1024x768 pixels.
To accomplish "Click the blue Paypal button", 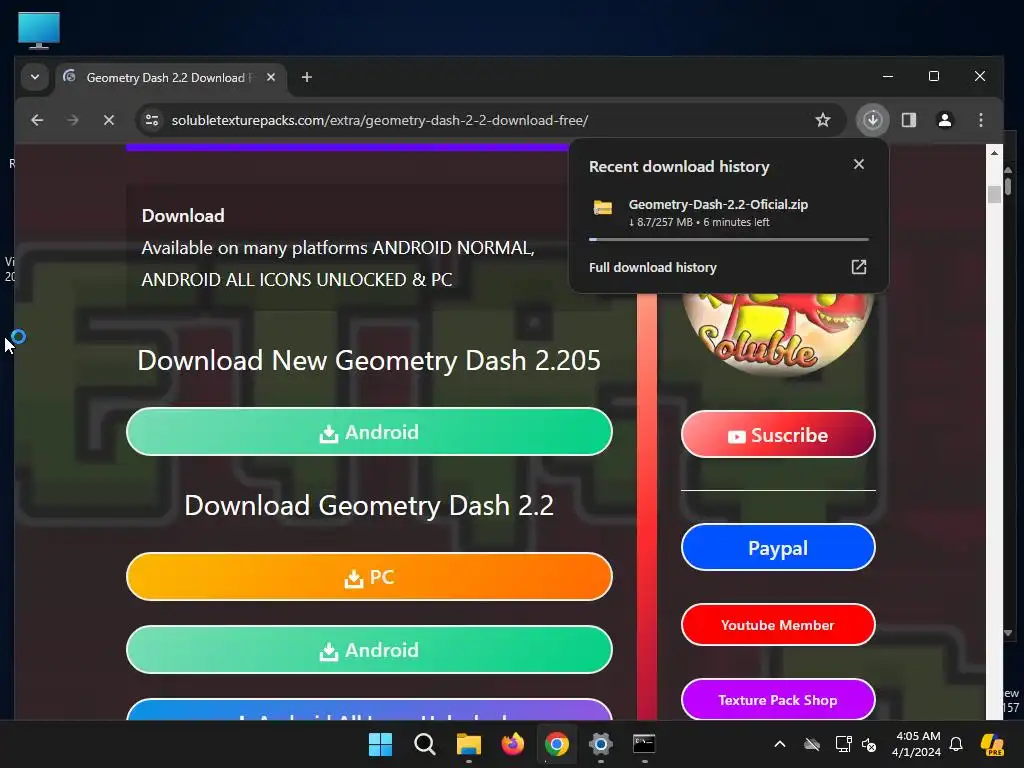I will [x=778, y=547].
